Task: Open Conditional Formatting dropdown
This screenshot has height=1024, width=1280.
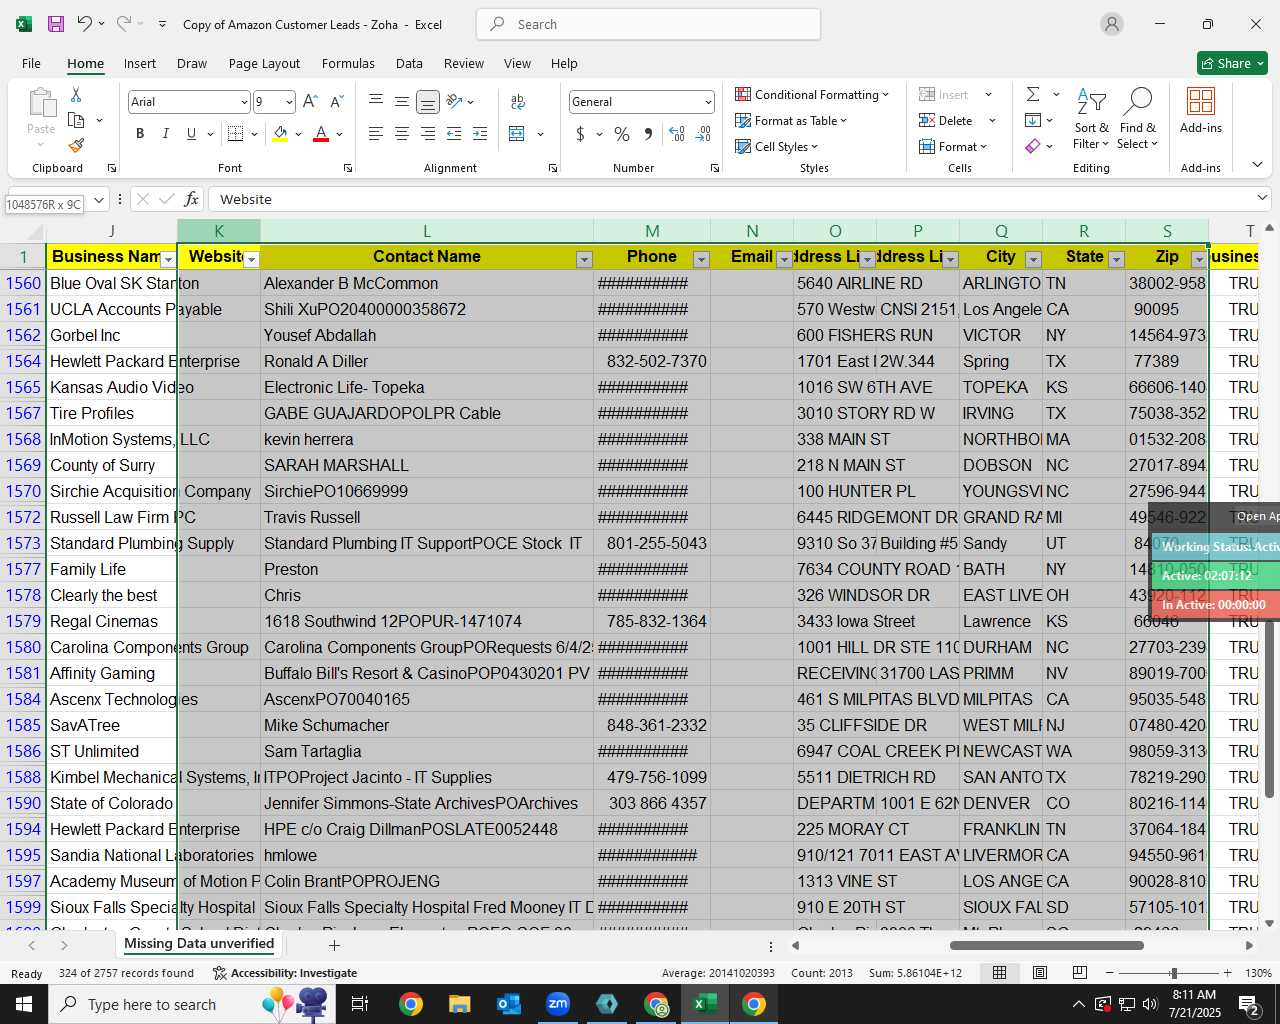Action: coord(812,94)
